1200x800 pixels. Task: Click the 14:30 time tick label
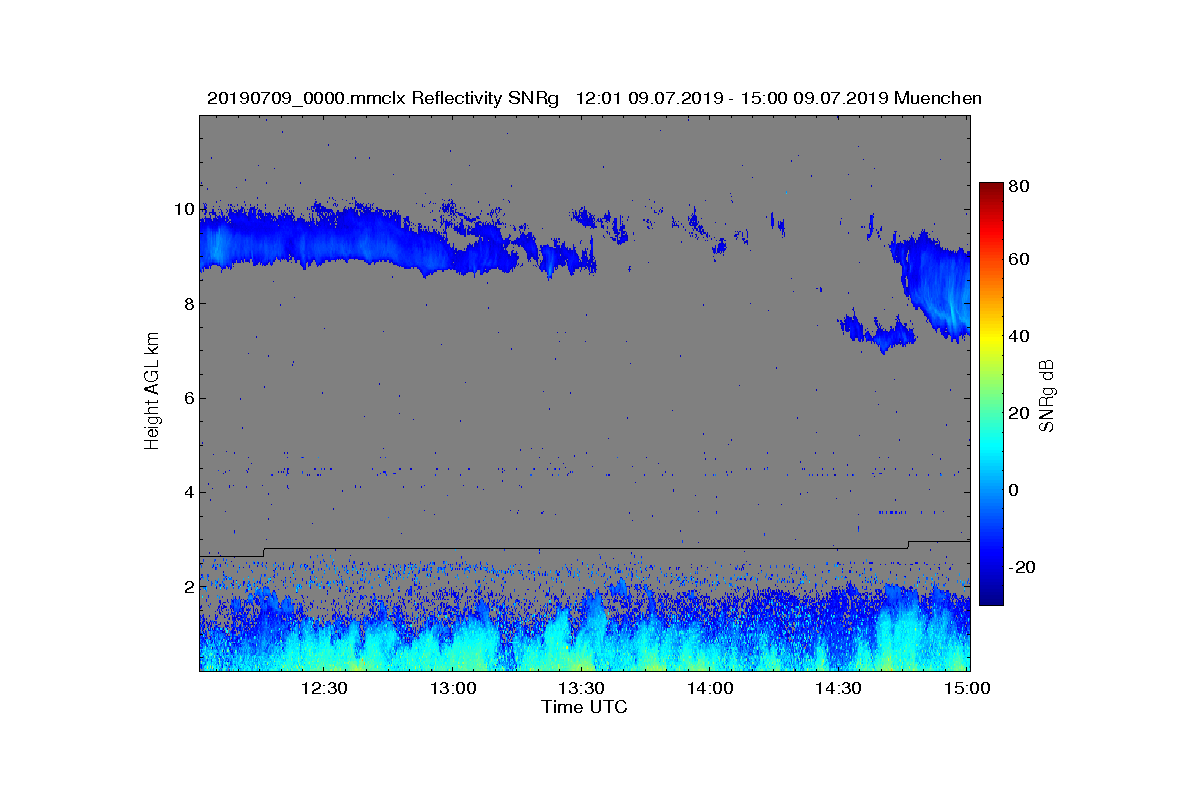click(838, 688)
